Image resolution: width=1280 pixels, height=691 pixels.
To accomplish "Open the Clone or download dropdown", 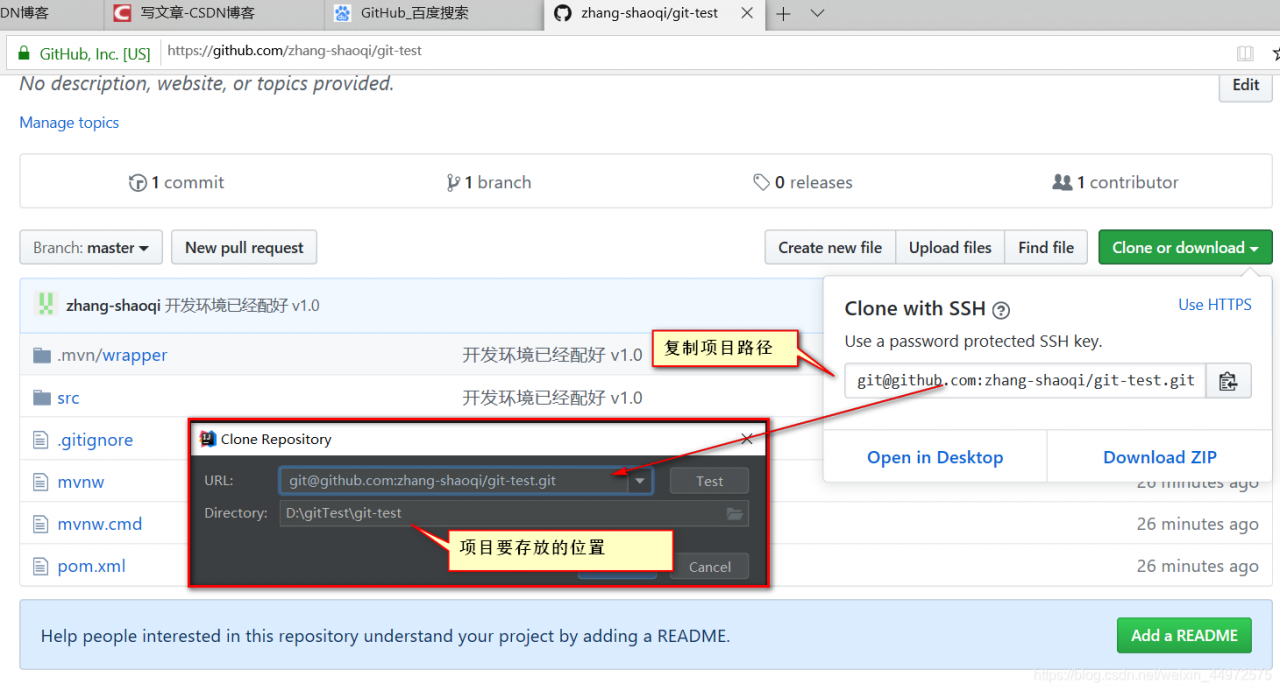I will point(1185,248).
